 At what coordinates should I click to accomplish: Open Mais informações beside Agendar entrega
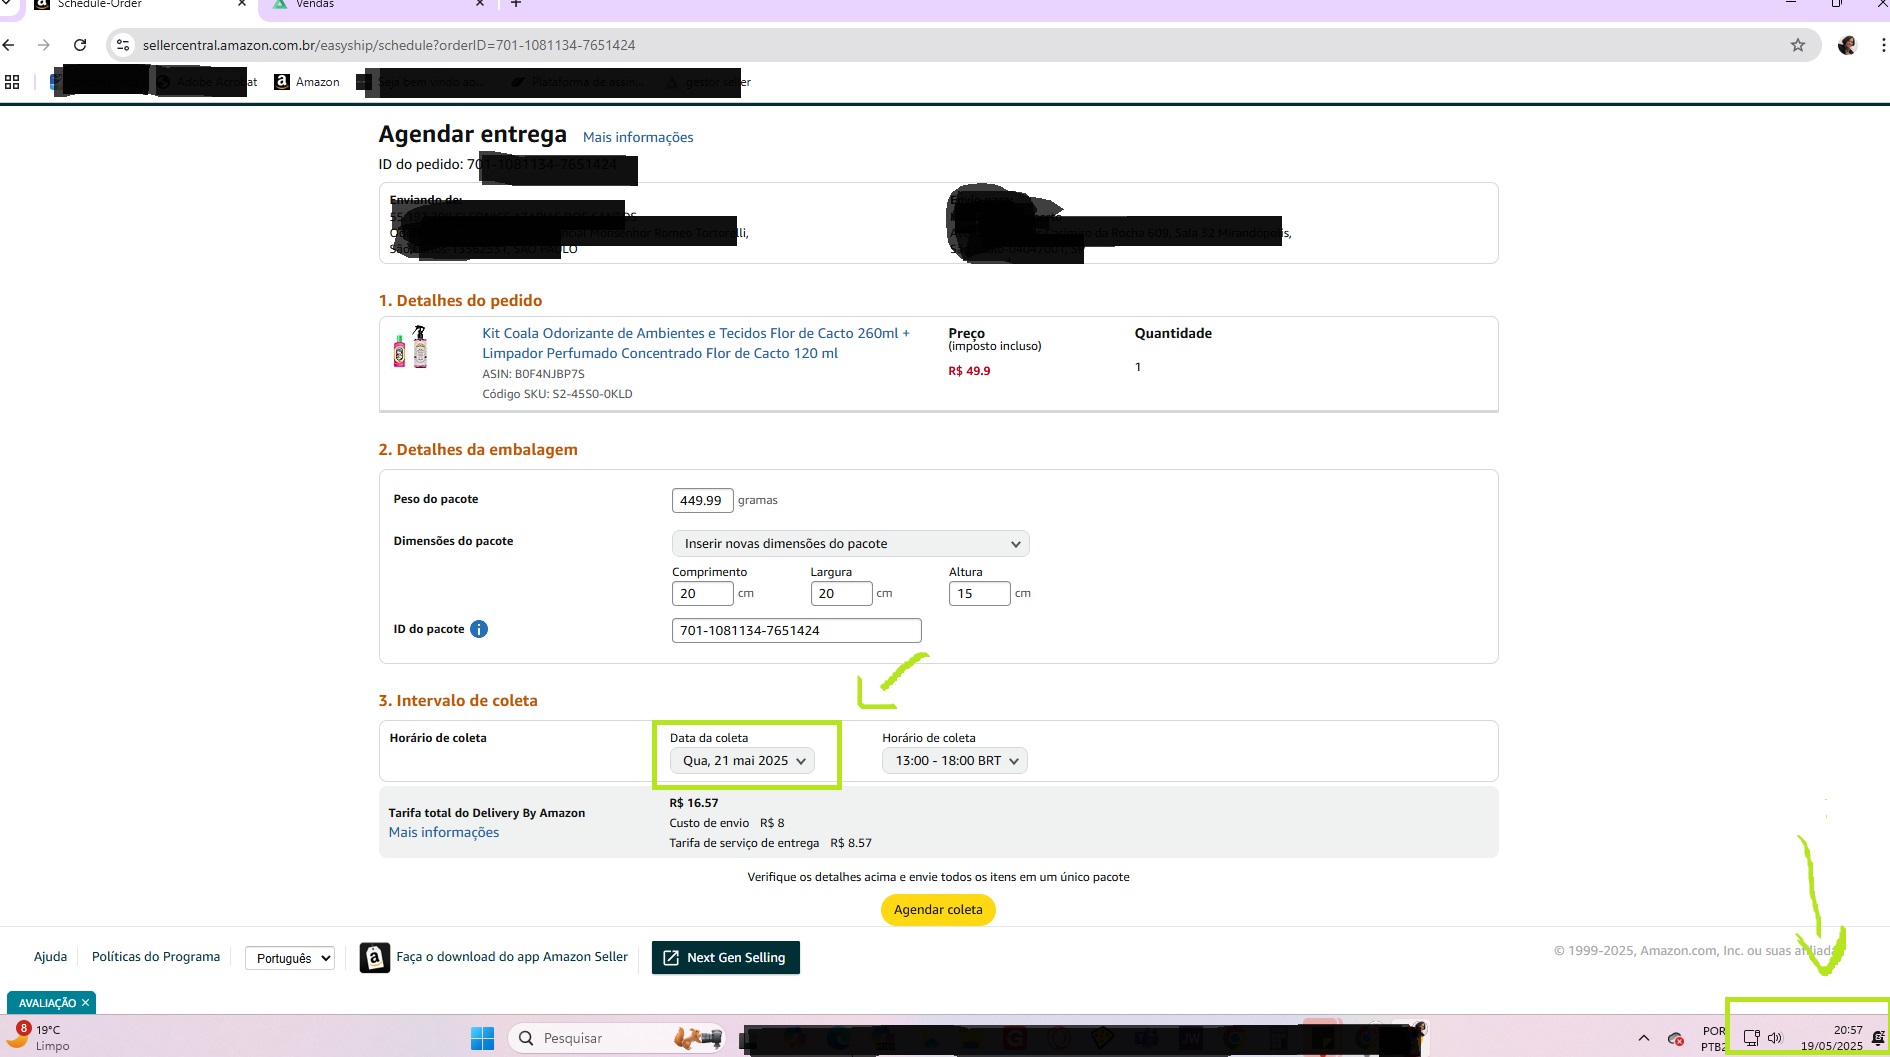(638, 137)
